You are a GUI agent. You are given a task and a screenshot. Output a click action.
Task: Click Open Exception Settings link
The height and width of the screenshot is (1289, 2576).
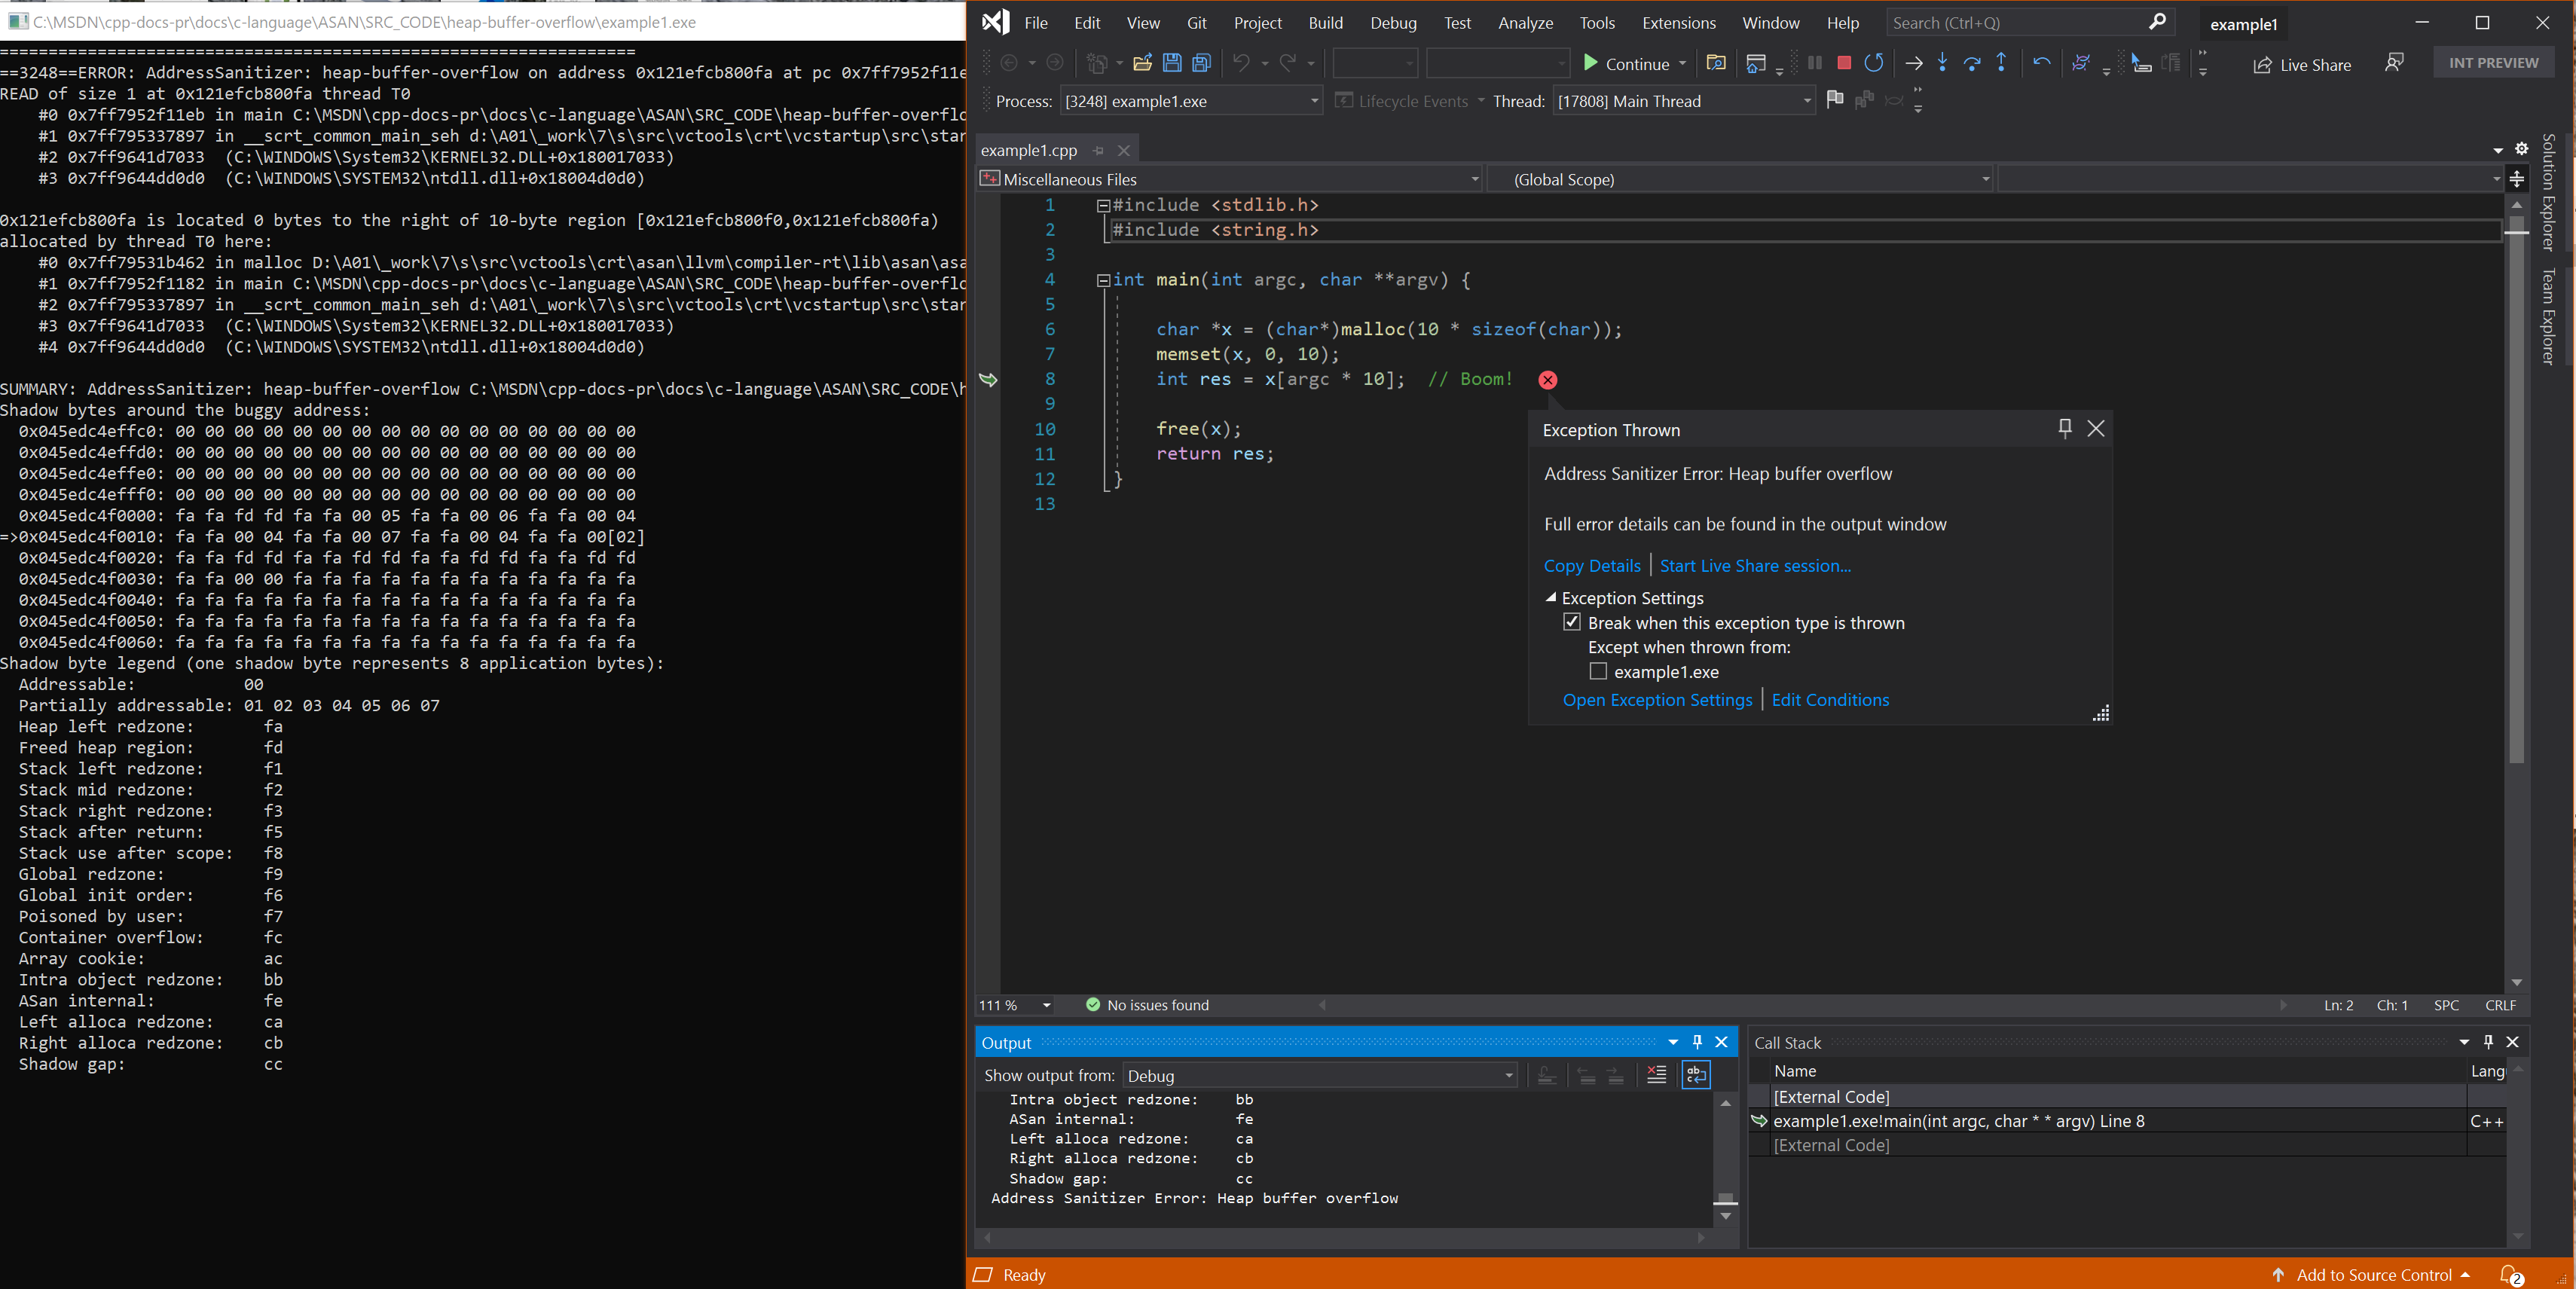1655,699
